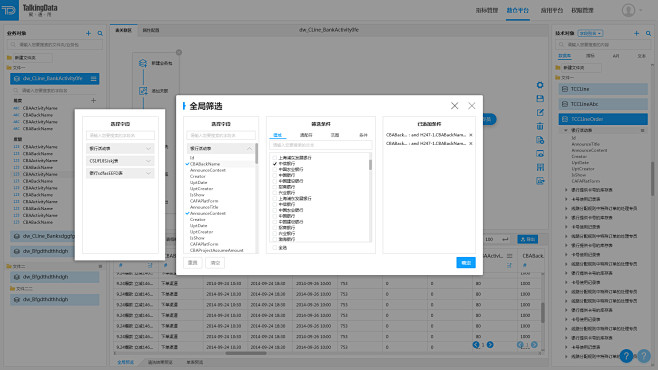
Task: Open the second tab above the canvas
Action: (x=151, y=30)
